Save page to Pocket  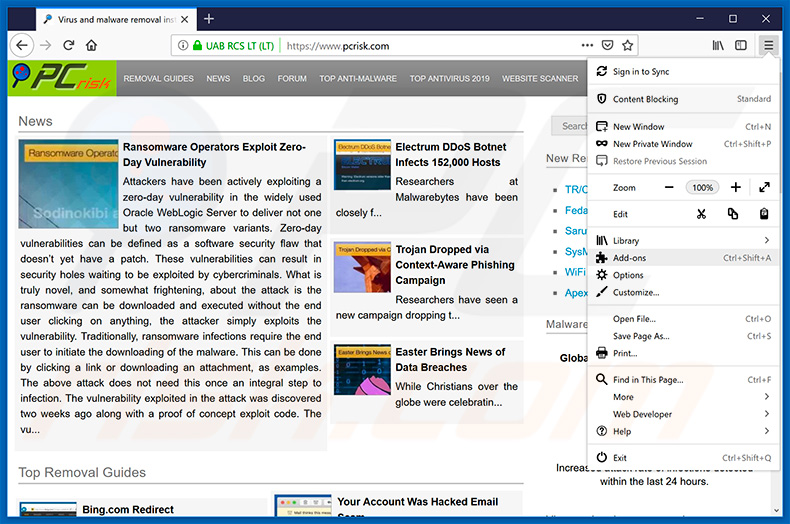tap(608, 45)
